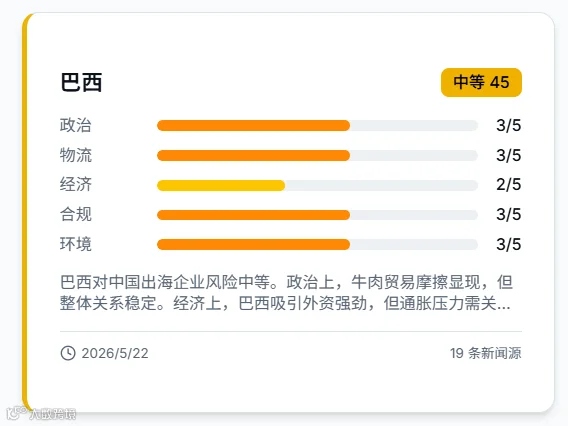Click the 3/5 score for 政治
This screenshot has height=426, width=568.
(509, 126)
